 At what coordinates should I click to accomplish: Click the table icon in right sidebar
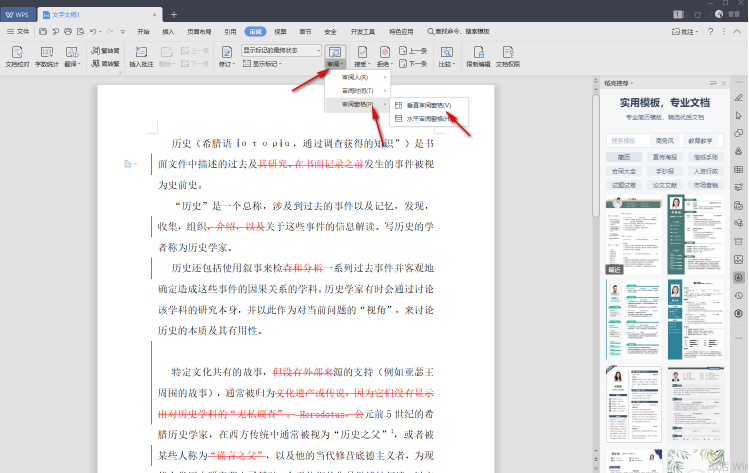738,169
